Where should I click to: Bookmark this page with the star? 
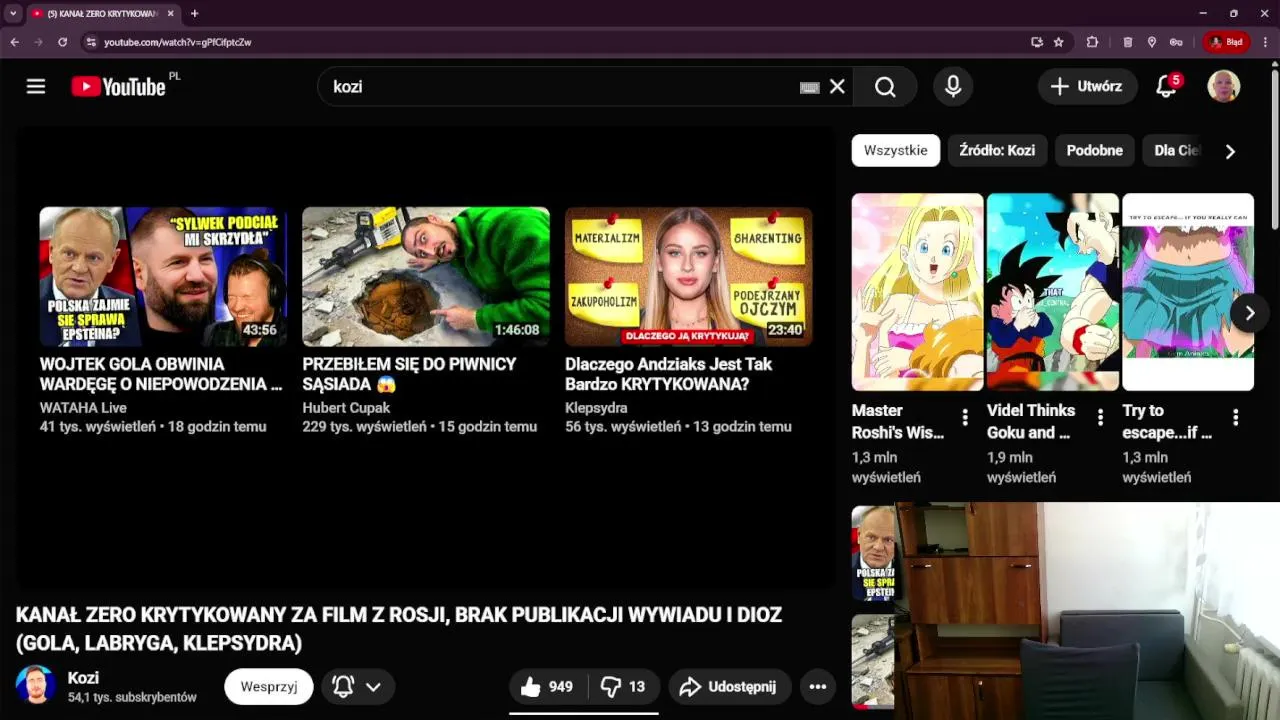(x=1059, y=42)
